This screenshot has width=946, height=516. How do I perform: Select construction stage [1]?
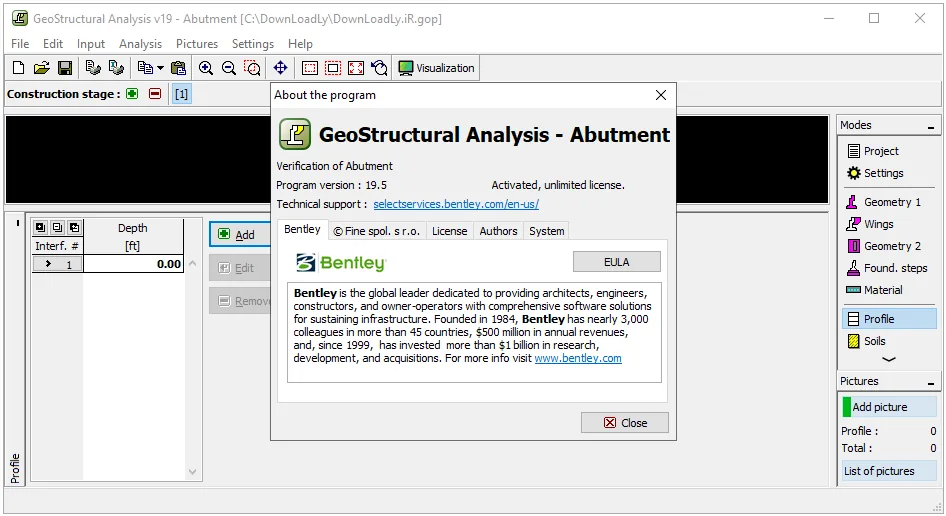pos(182,94)
